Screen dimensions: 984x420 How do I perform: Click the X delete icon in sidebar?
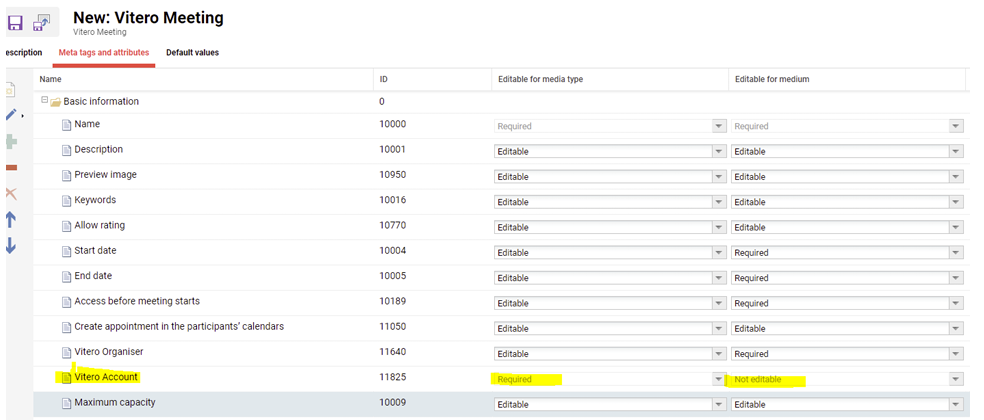pyautogui.click(x=11, y=193)
